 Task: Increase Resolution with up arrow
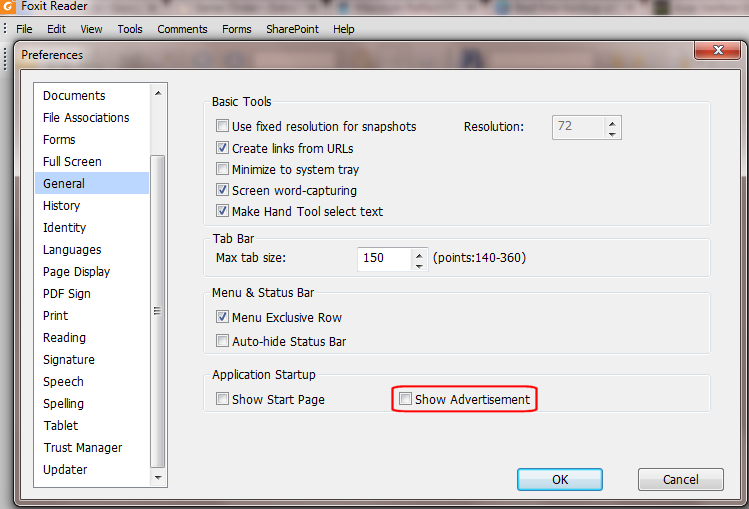[x=612, y=123]
